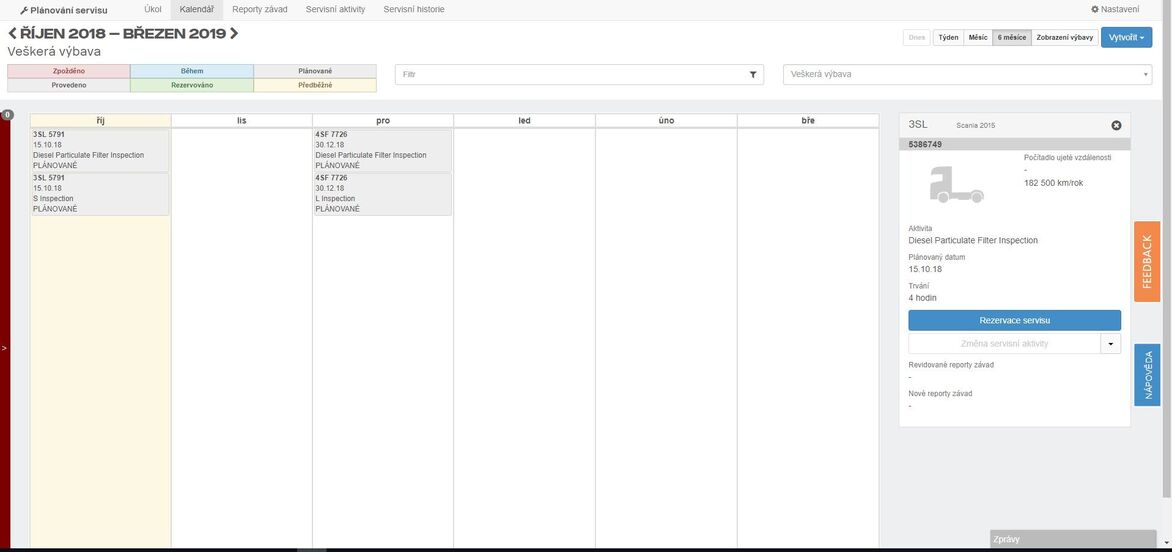Switch calendar to Týden view
Viewport: 1172px width, 552px height.
pos(947,37)
